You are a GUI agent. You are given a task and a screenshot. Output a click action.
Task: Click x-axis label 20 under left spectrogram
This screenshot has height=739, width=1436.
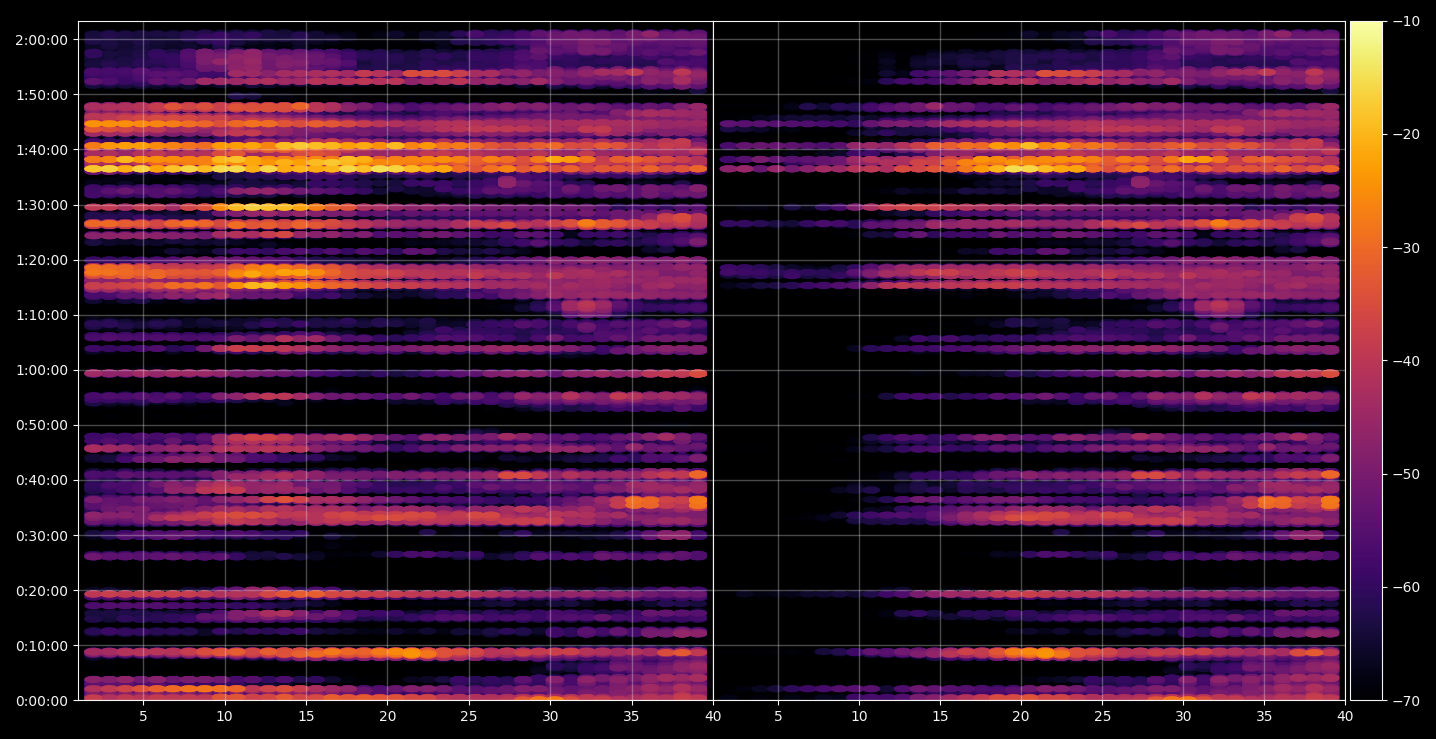(387, 716)
